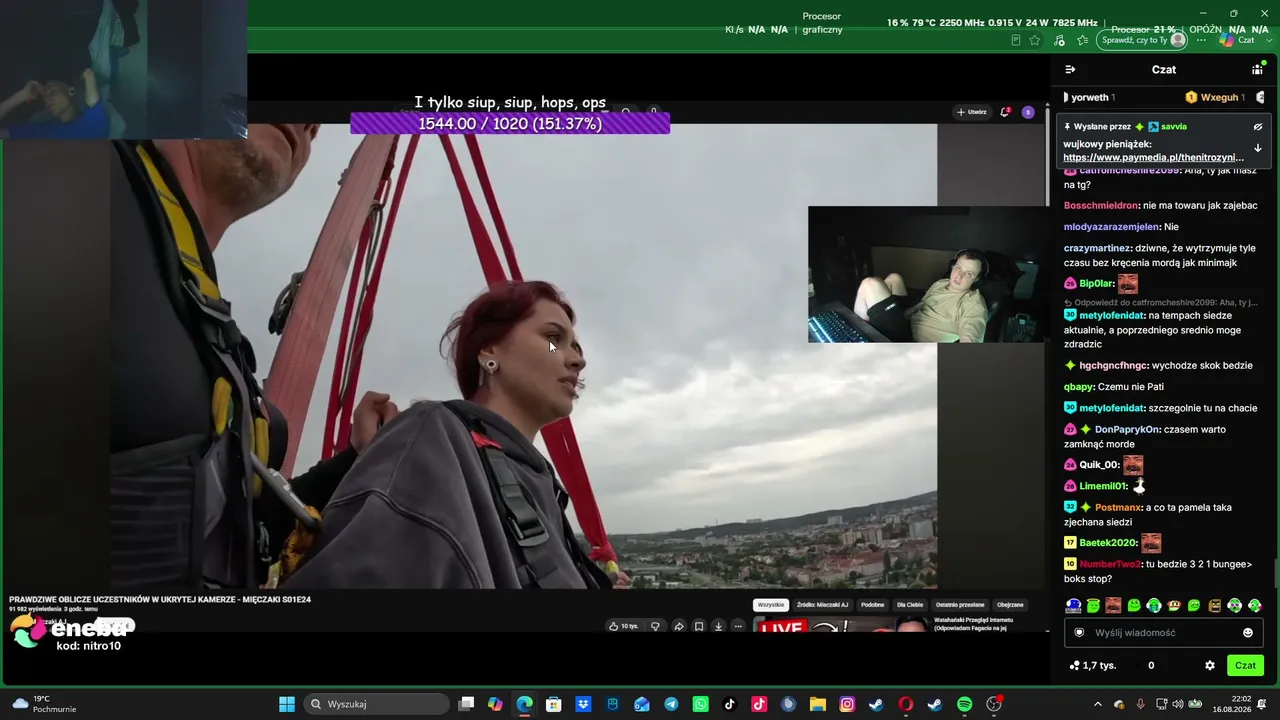Download the video with the download icon
The width and height of the screenshot is (1280, 720).
coord(718,626)
